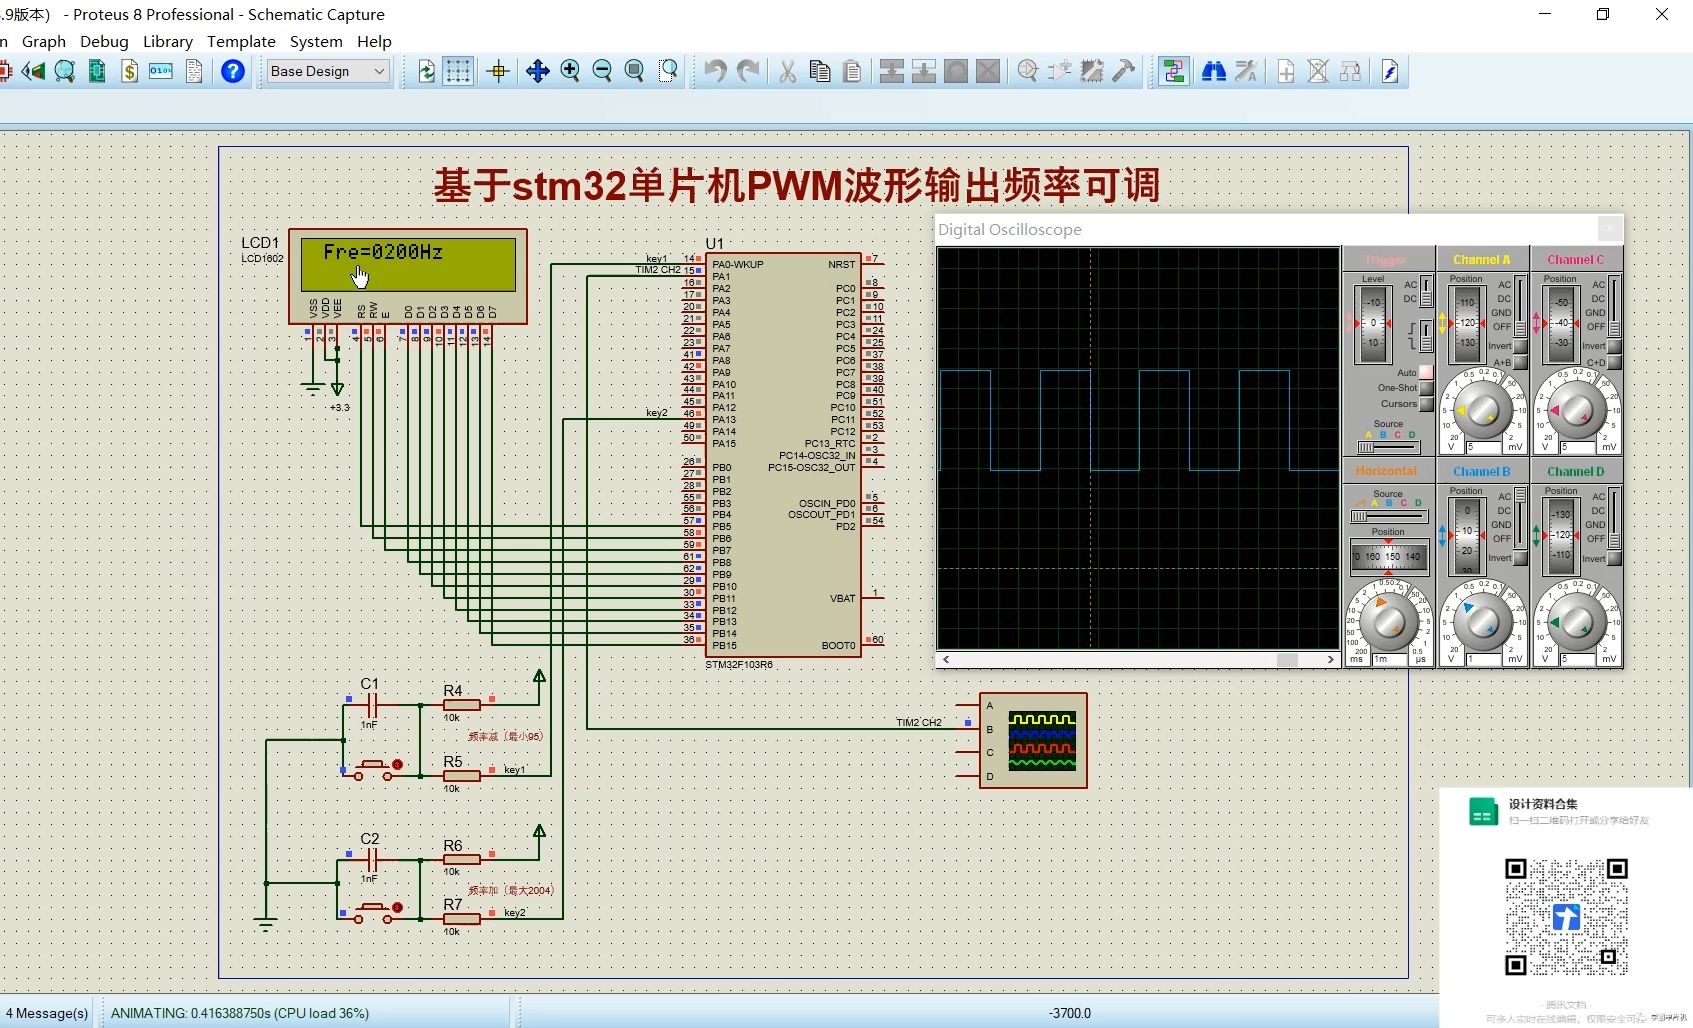This screenshot has width=1693, height=1028.
Task: Click the Channel A AC/DC/GND/OFF coupling slider
Action: coord(1520,306)
